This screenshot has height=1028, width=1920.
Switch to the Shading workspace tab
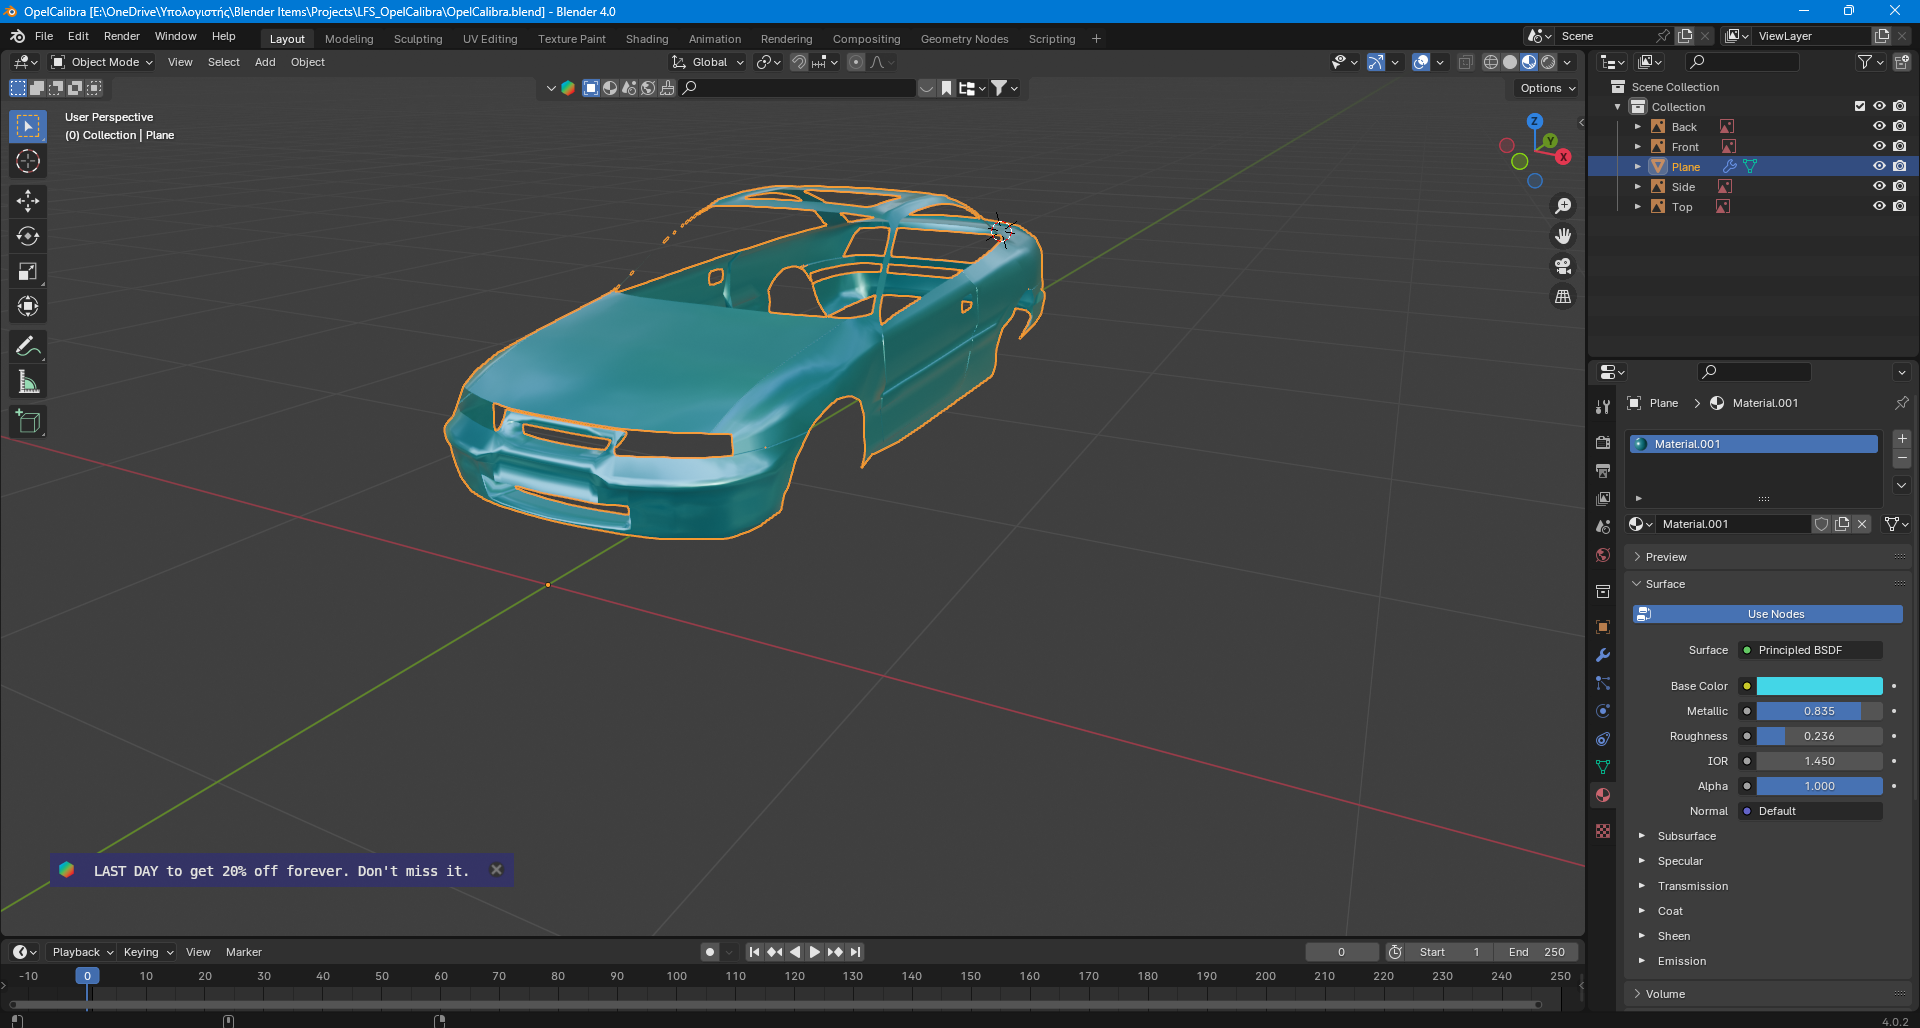[646, 39]
